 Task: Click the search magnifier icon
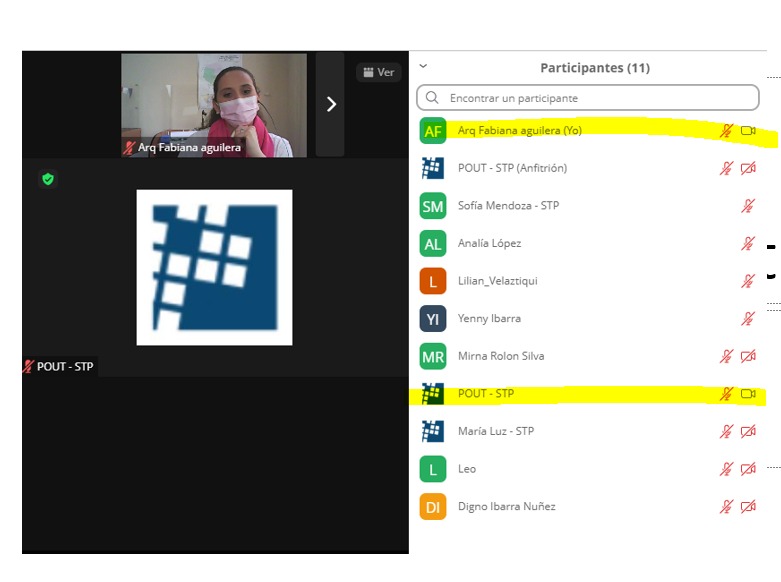(x=432, y=98)
